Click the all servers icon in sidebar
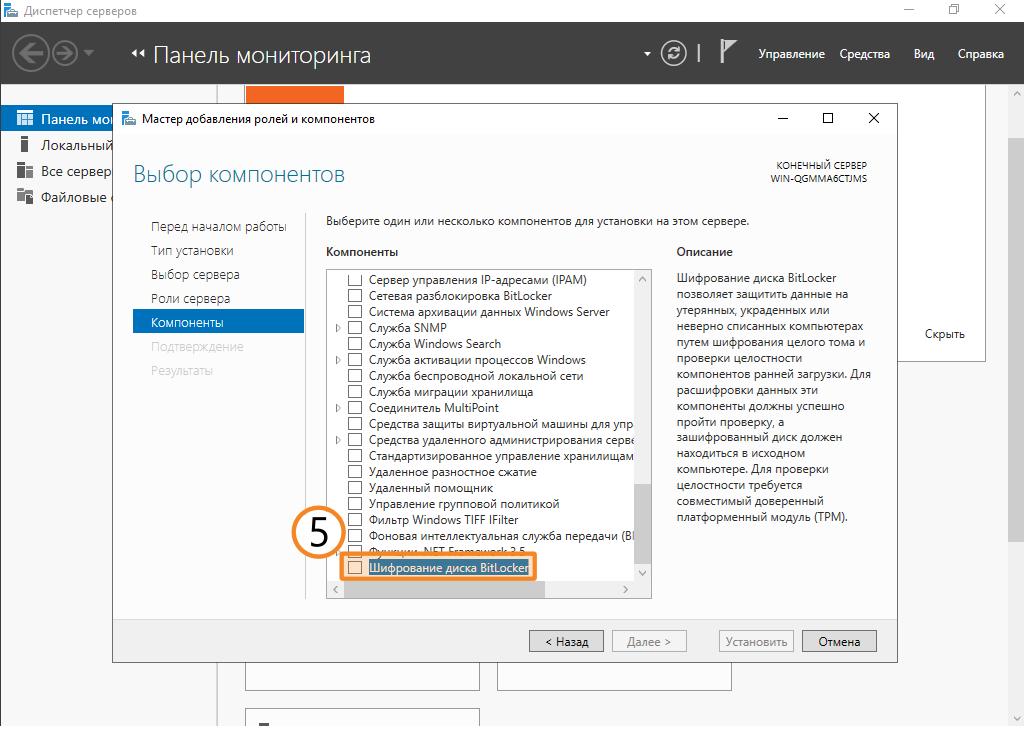The image size is (1025, 729). point(25,171)
